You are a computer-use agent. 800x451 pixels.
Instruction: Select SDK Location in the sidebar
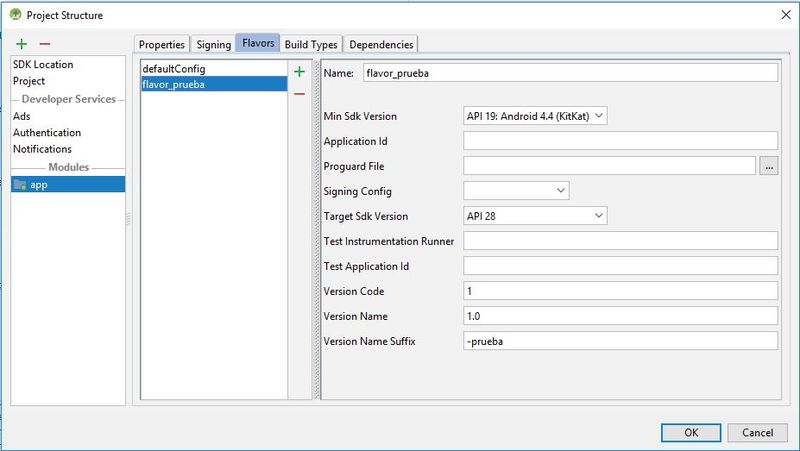click(68, 64)
